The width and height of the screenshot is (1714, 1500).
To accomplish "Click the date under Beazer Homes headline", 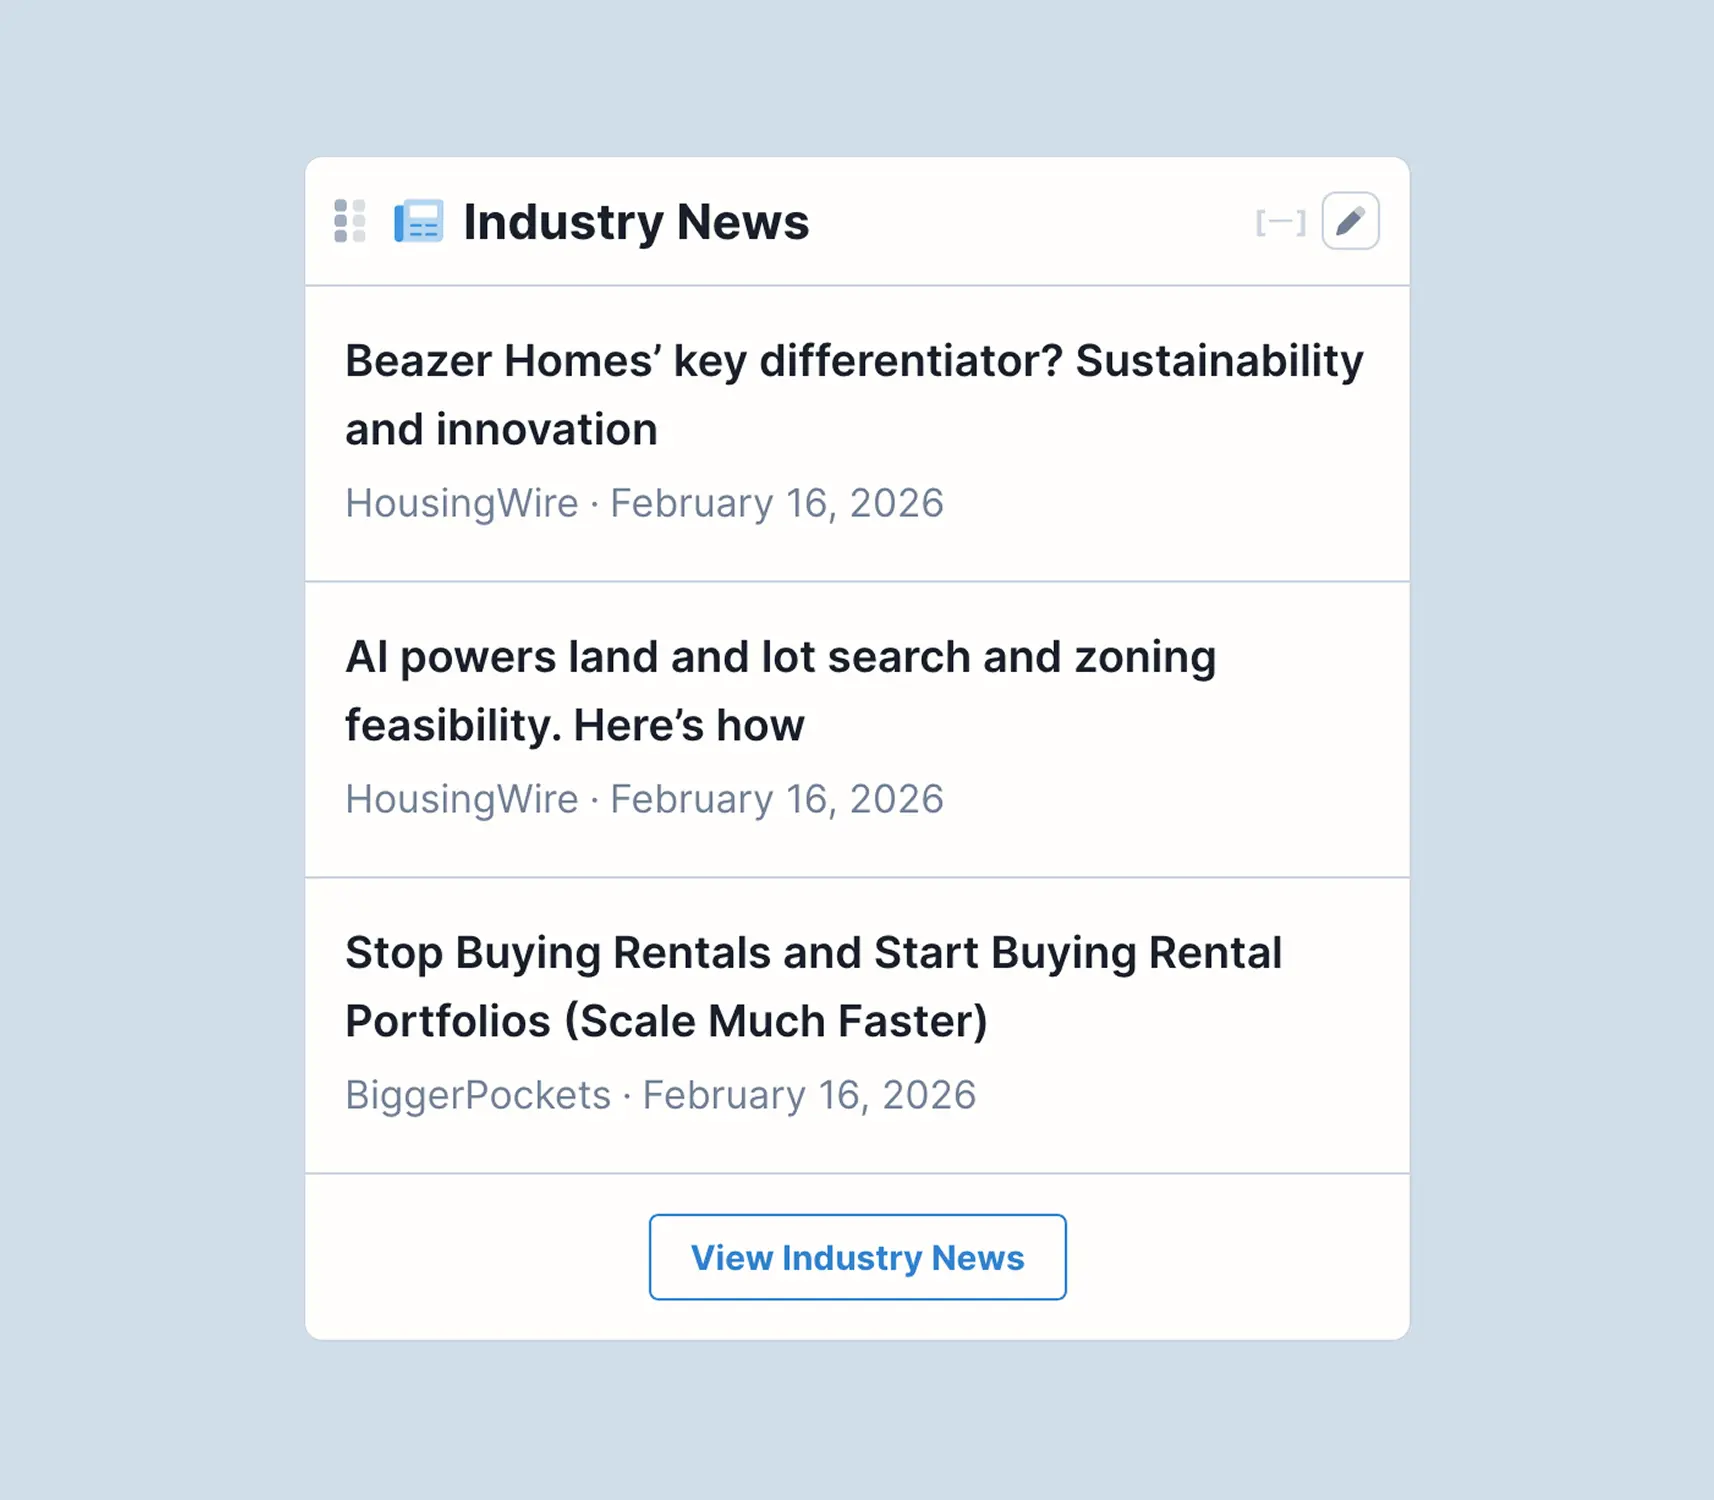I will pos(776,503).
